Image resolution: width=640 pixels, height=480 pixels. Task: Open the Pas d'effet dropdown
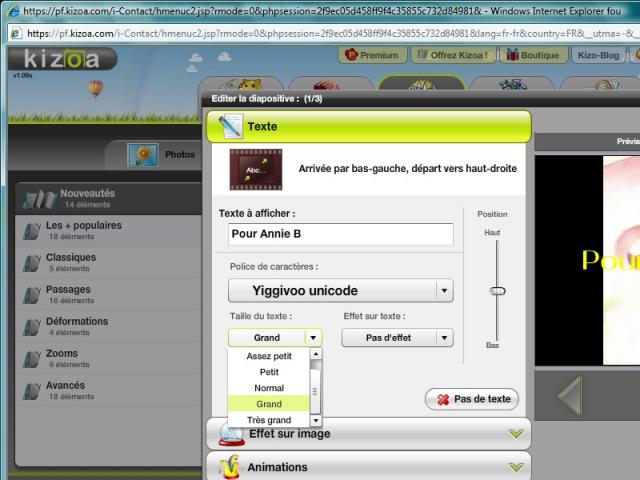[398, 338]
